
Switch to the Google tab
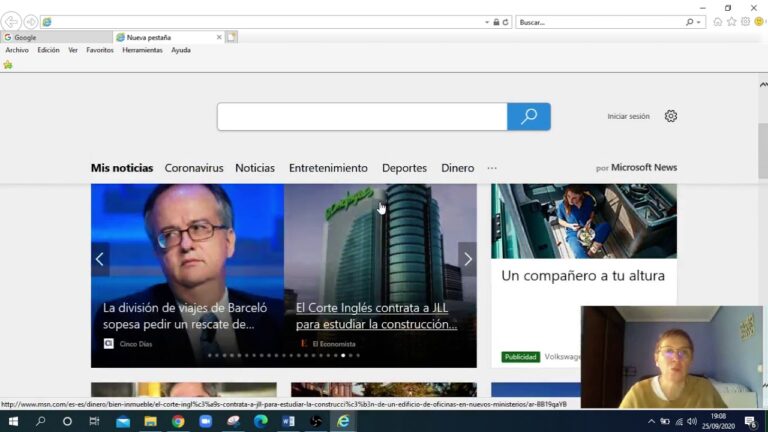56,37
